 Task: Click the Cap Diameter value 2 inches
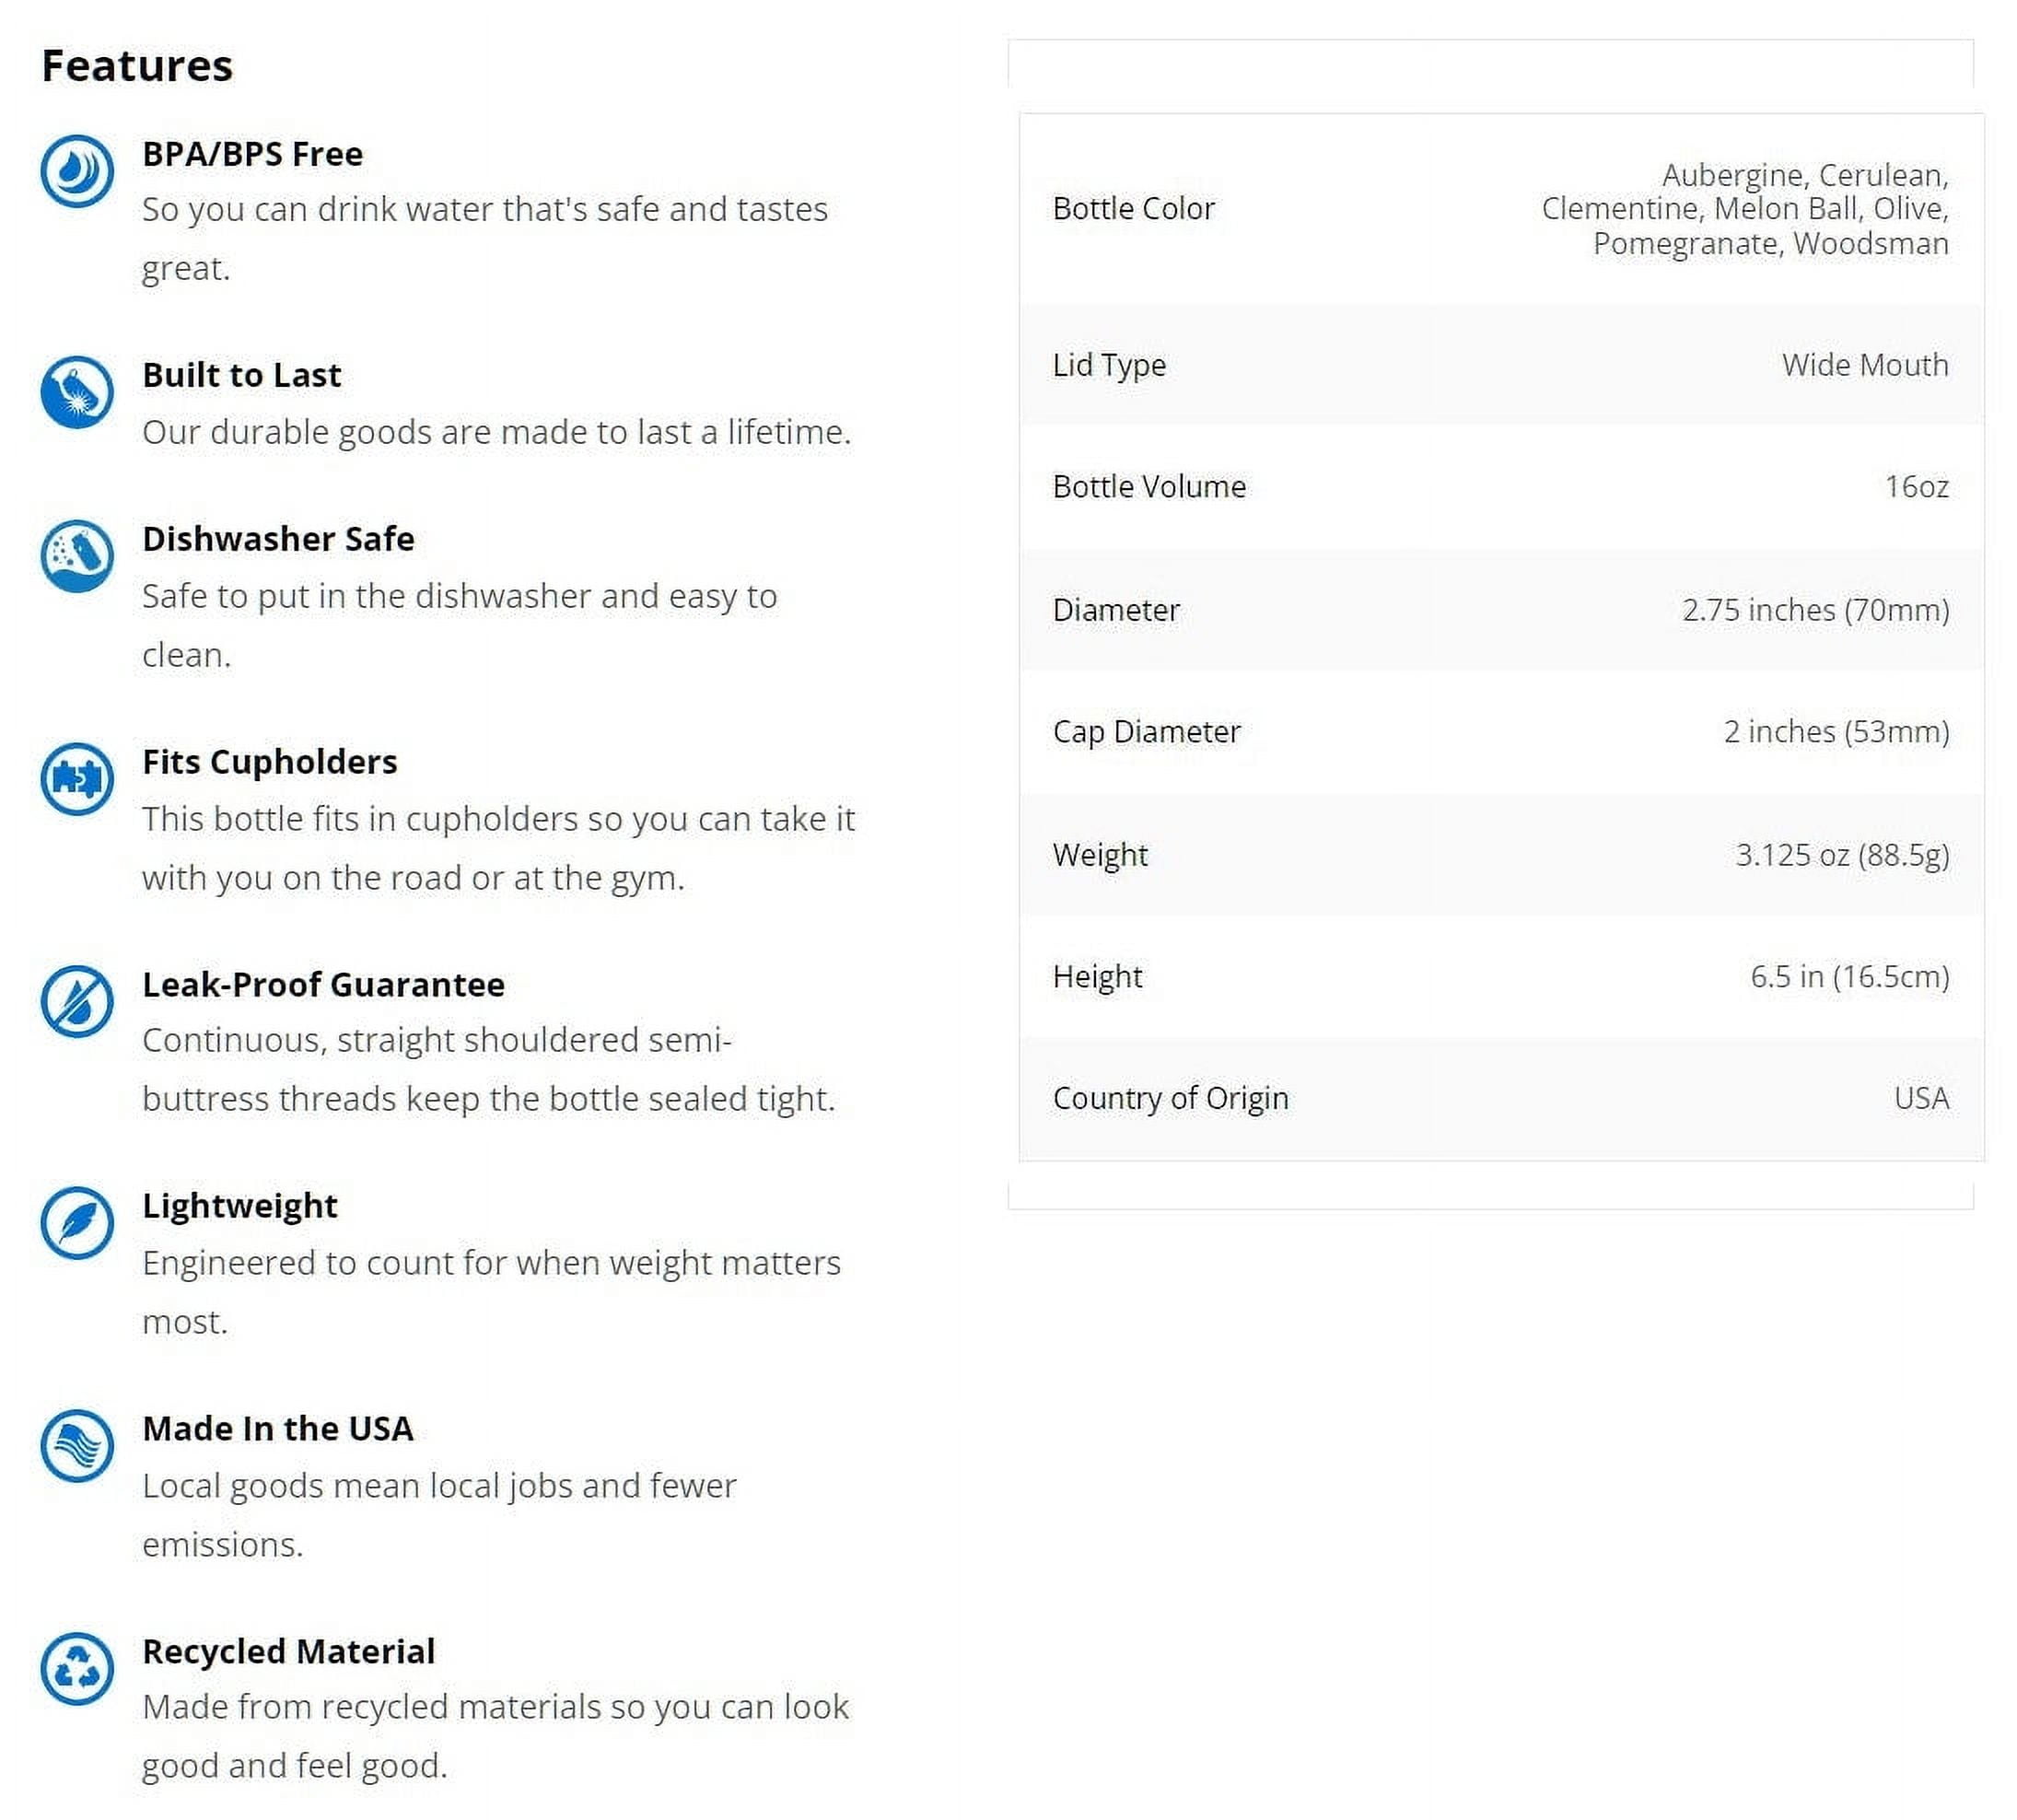[1836, 732]
